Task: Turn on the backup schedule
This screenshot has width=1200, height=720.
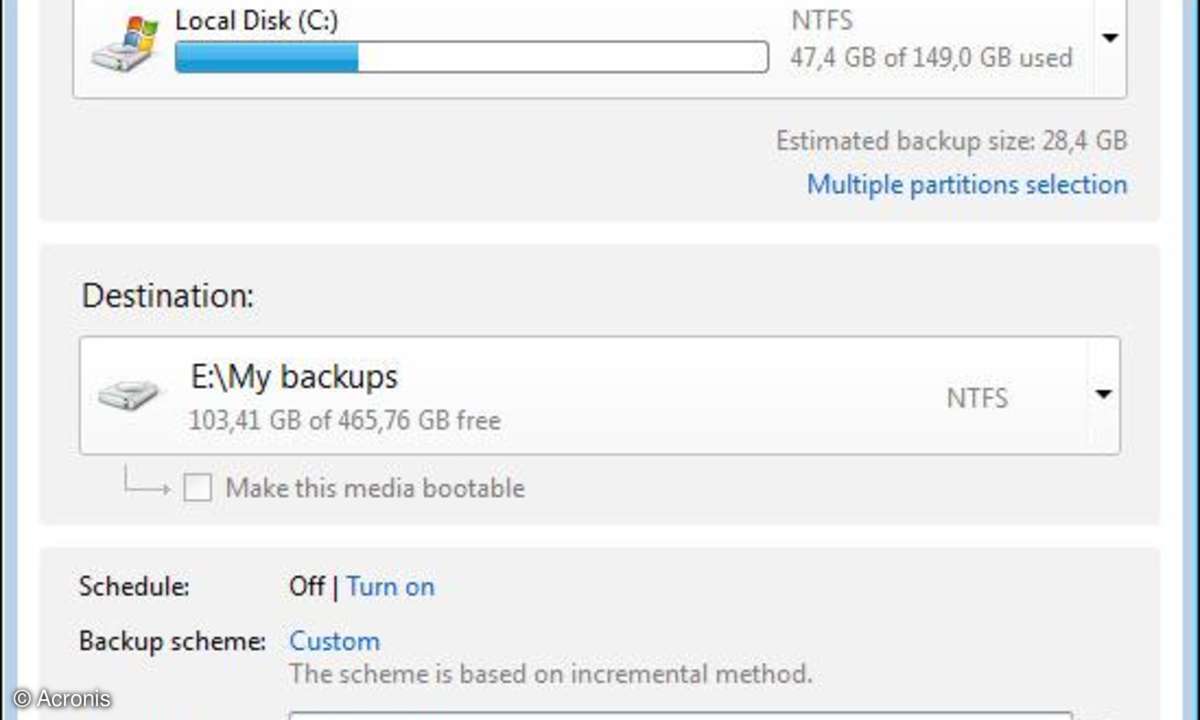Action: [391, 586]
